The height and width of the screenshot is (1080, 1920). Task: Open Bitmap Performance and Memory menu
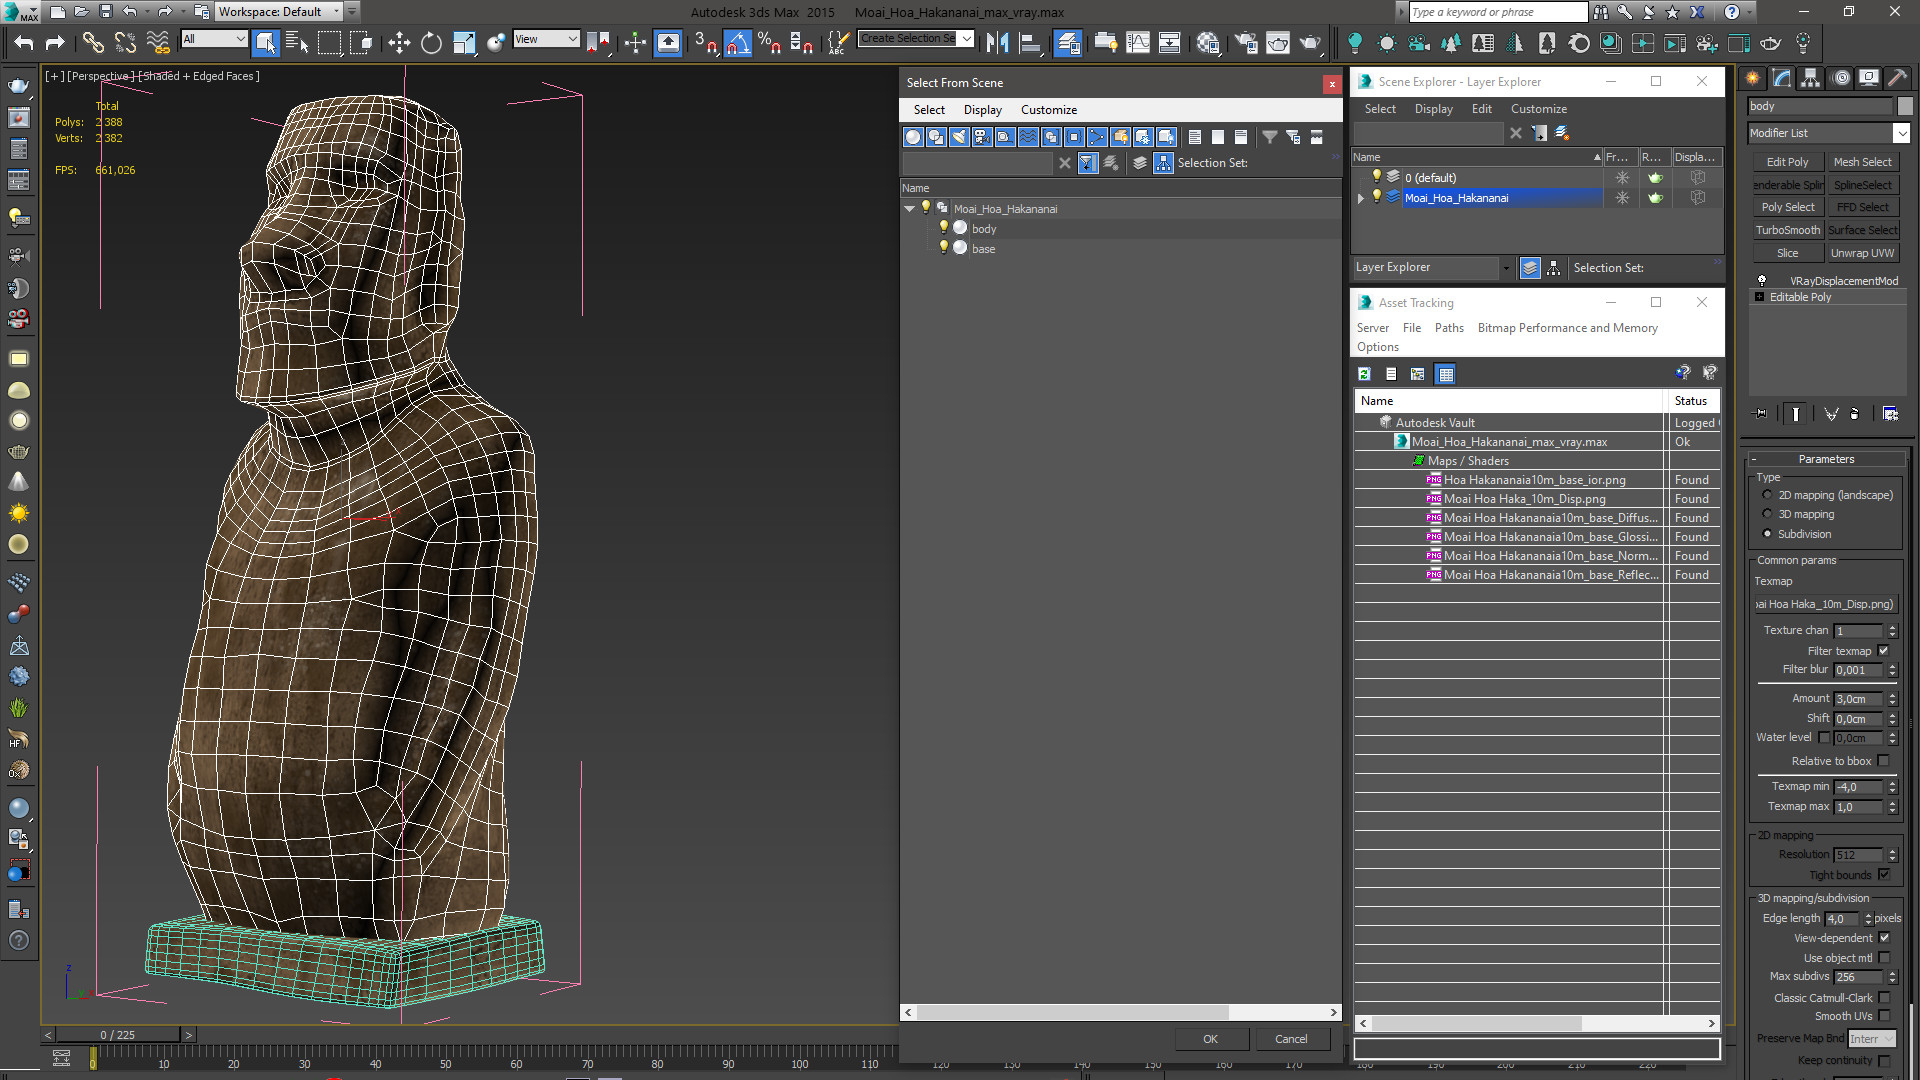pos(1567,328)
